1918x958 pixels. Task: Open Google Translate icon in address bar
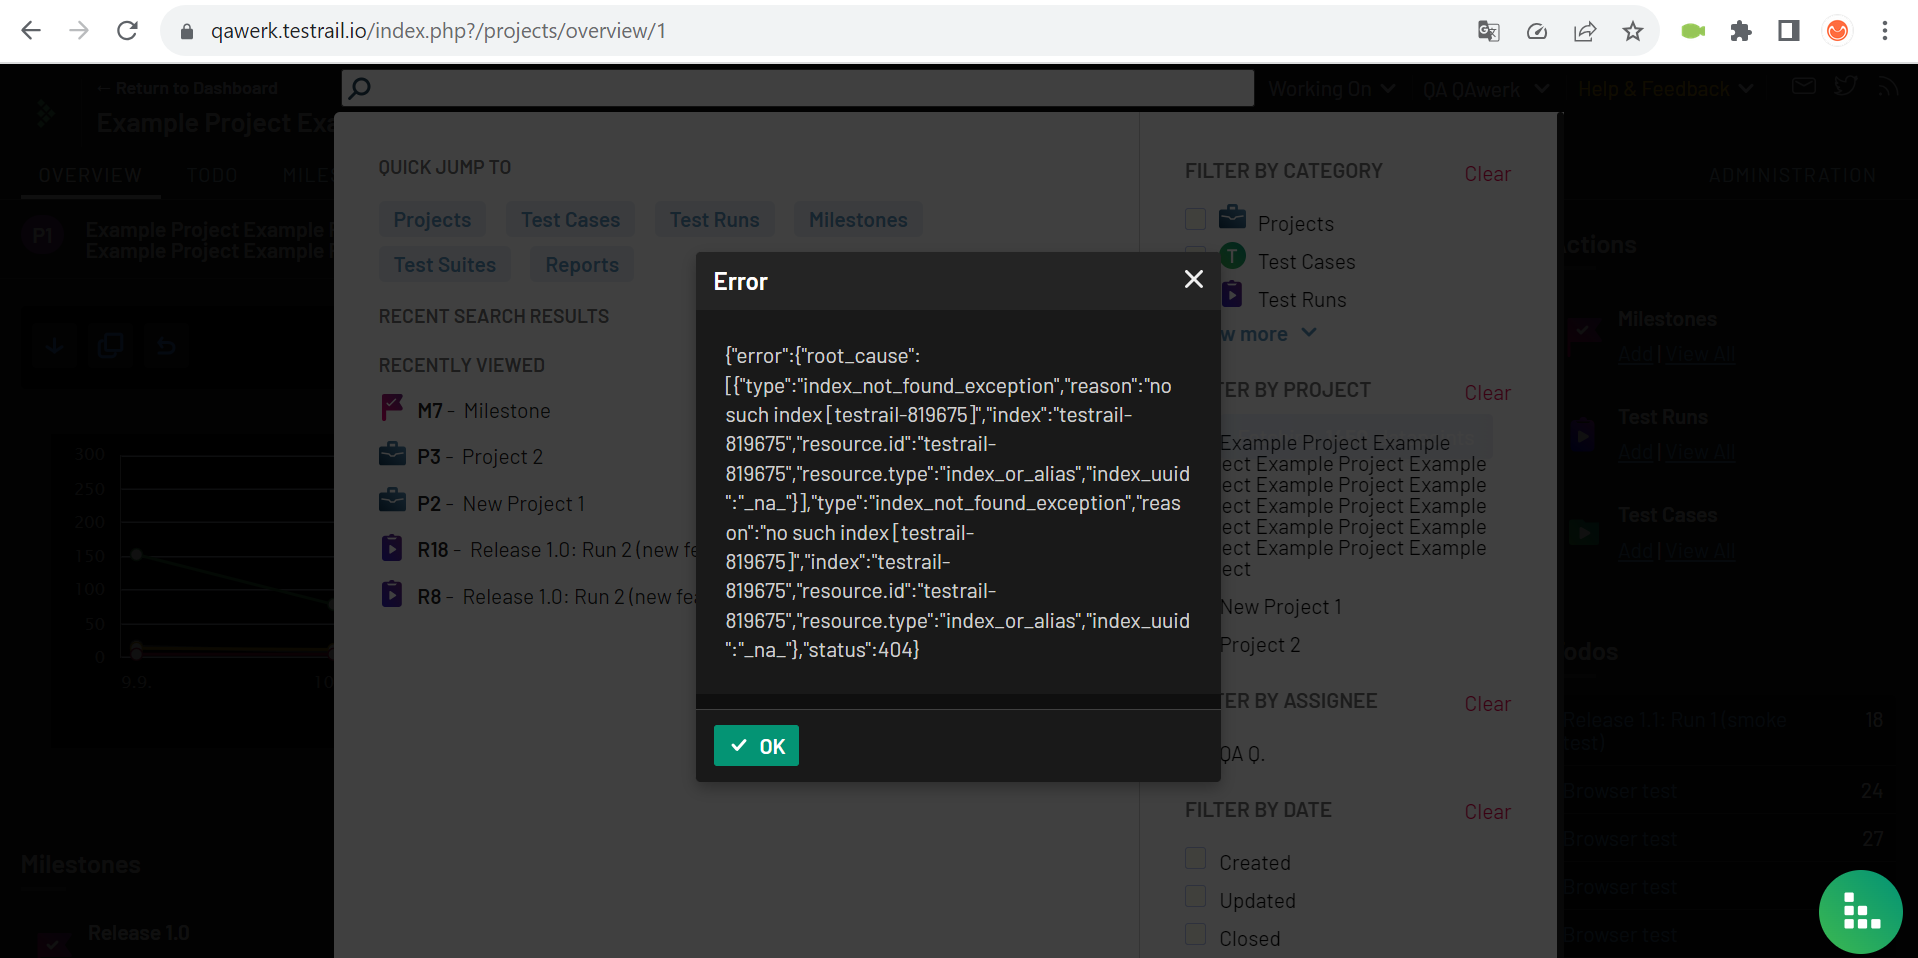(1488, 31)
